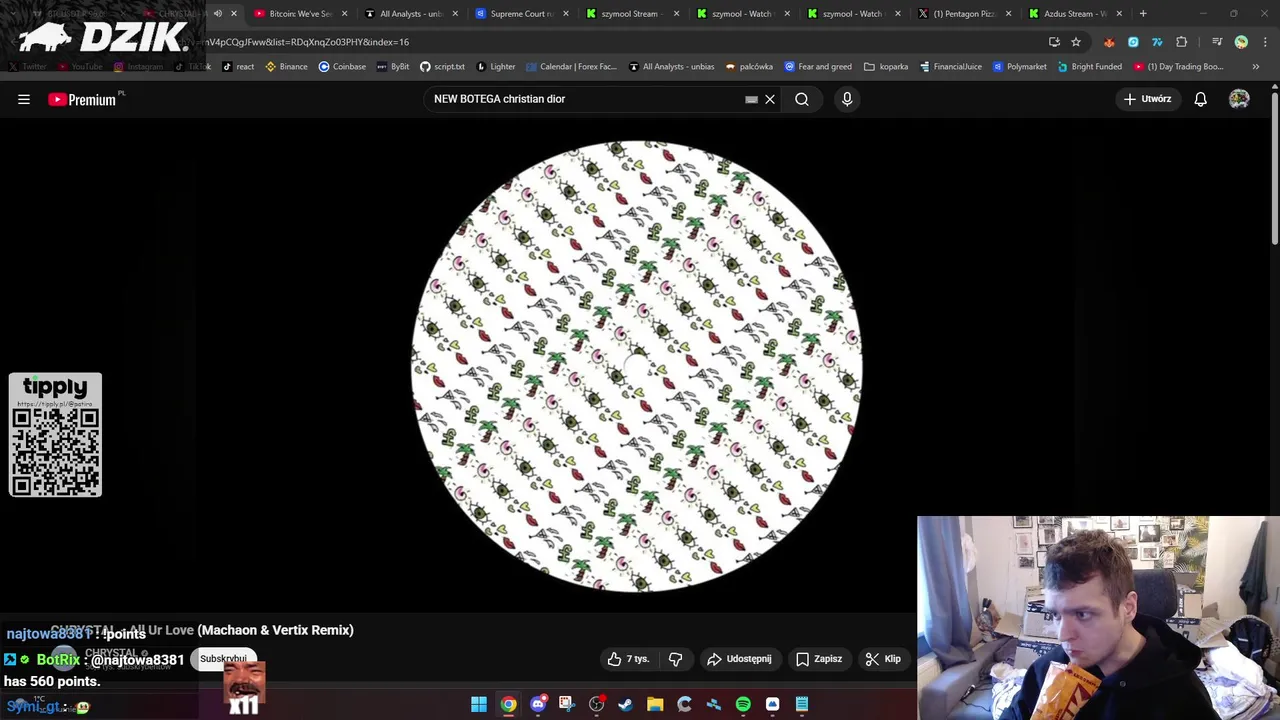
Task: Open the FinancialJuice bookmark
Action: (x=950, y=67)
